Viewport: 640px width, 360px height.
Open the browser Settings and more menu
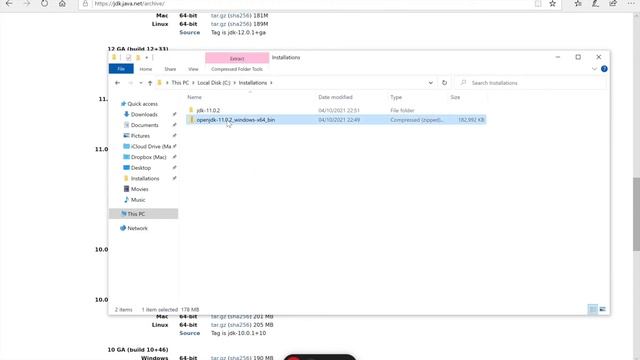click(x=631, y=4)
